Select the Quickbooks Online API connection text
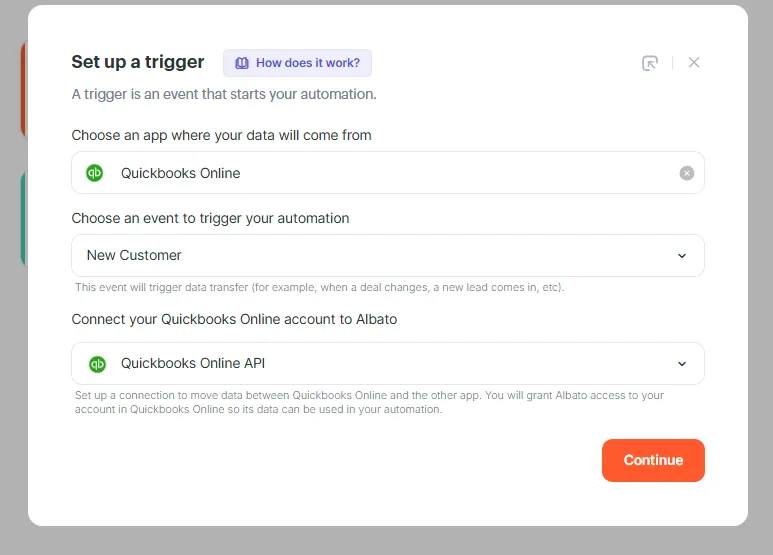Image resolution: width=773 pixels, height=555 pixels. 193,364
